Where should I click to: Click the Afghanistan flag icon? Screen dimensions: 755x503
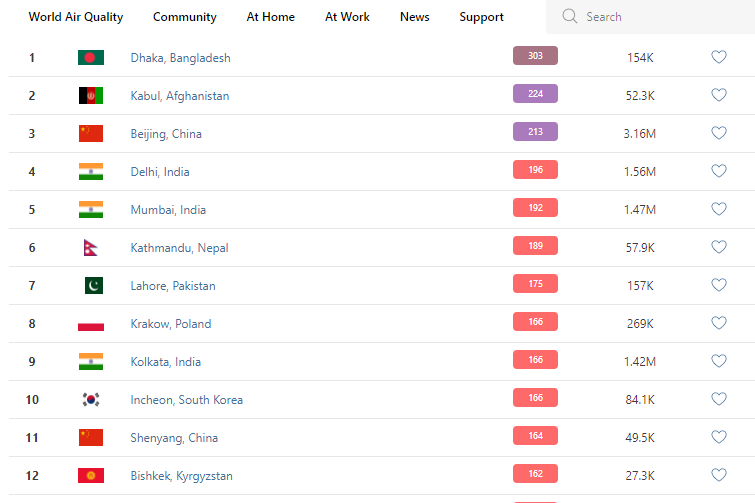91,95
